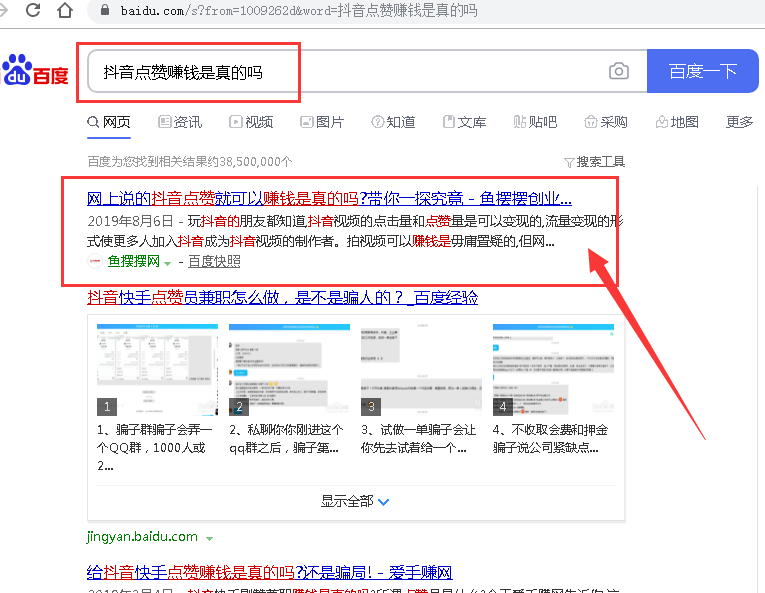The height and width of the screenshot is (593, 765).
Task: Open the 知道 tab
Action: pyautogui.click(x=393, y=122)
